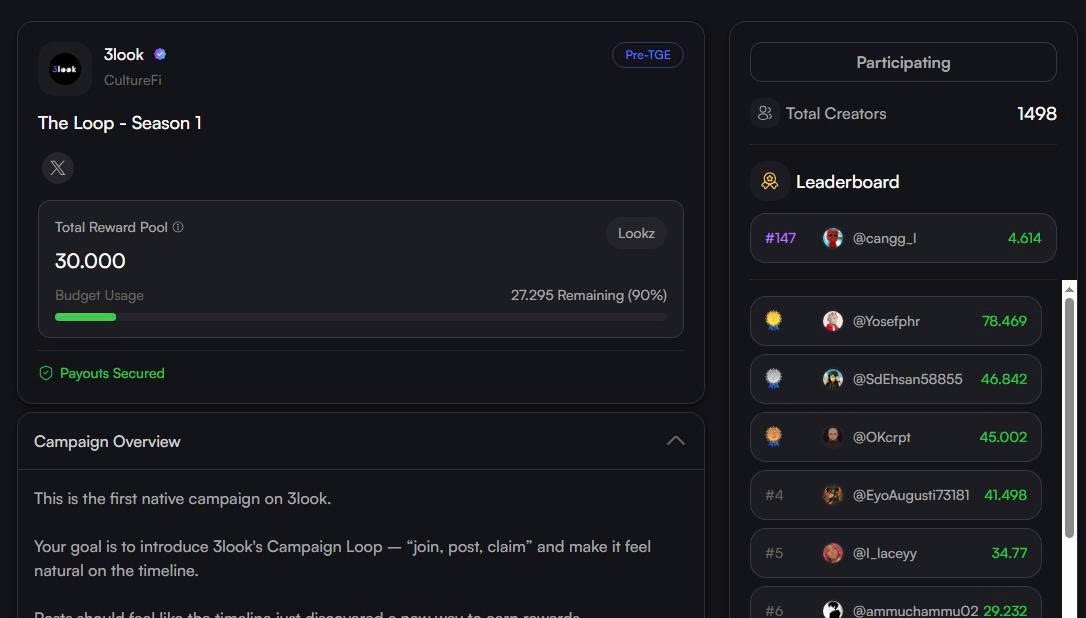Open my rank #147 @cangg_l row
Image resolution: width=1086 pixels, height=618 pixels.
click(902, 238)
